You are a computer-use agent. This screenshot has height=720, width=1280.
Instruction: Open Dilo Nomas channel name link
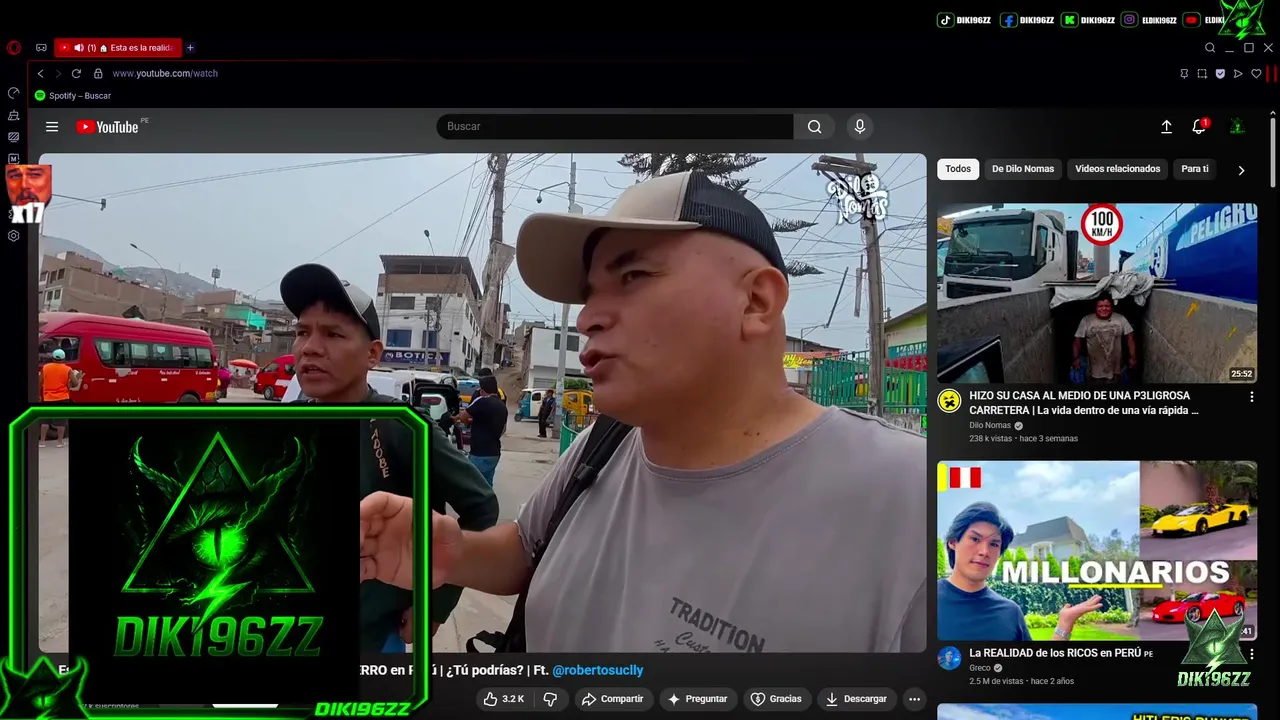point(990,425)
